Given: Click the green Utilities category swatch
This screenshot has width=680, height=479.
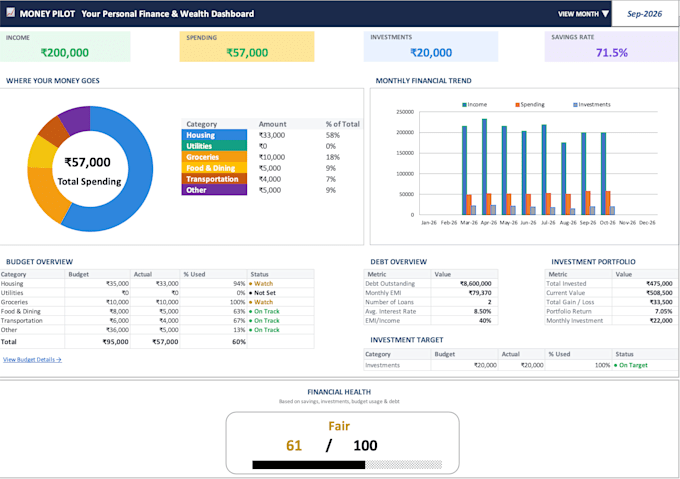Looking at the screenshot, I should [214, 146].
